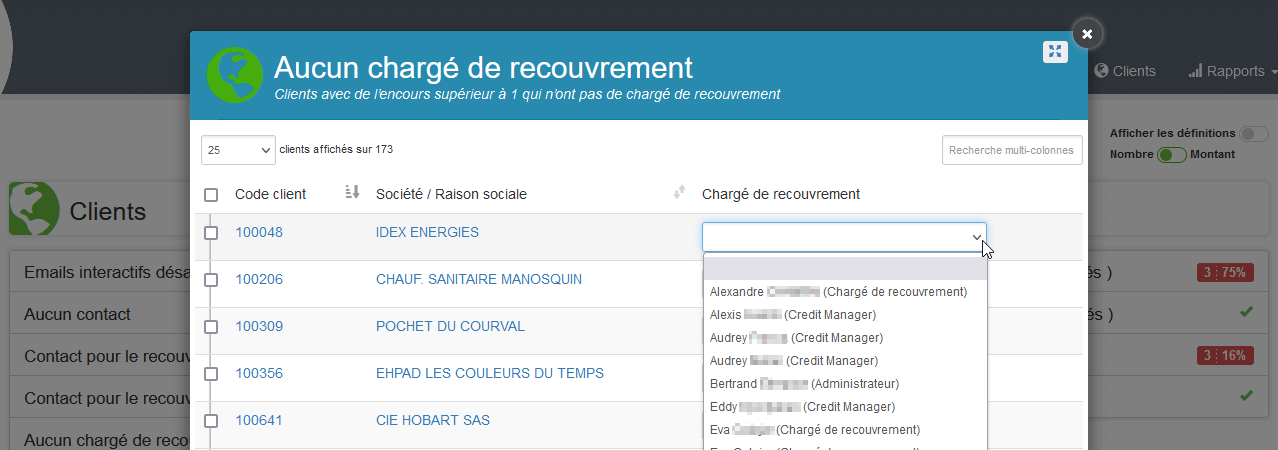Click the expand fullscreen icon in modal header
This screenshot has height=450, width=1278.
pos(1055,52)
